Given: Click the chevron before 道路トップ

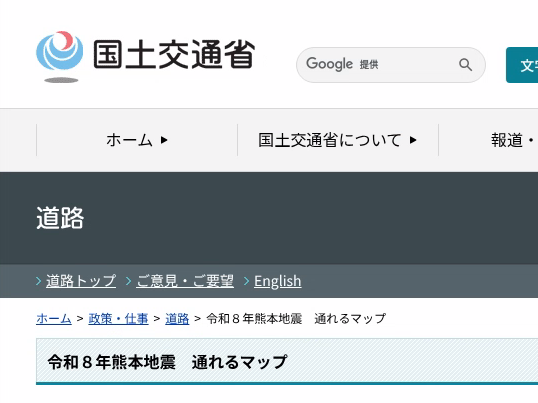Looking at the screenshot, I should pyautogui.click(x=39, y=281).
